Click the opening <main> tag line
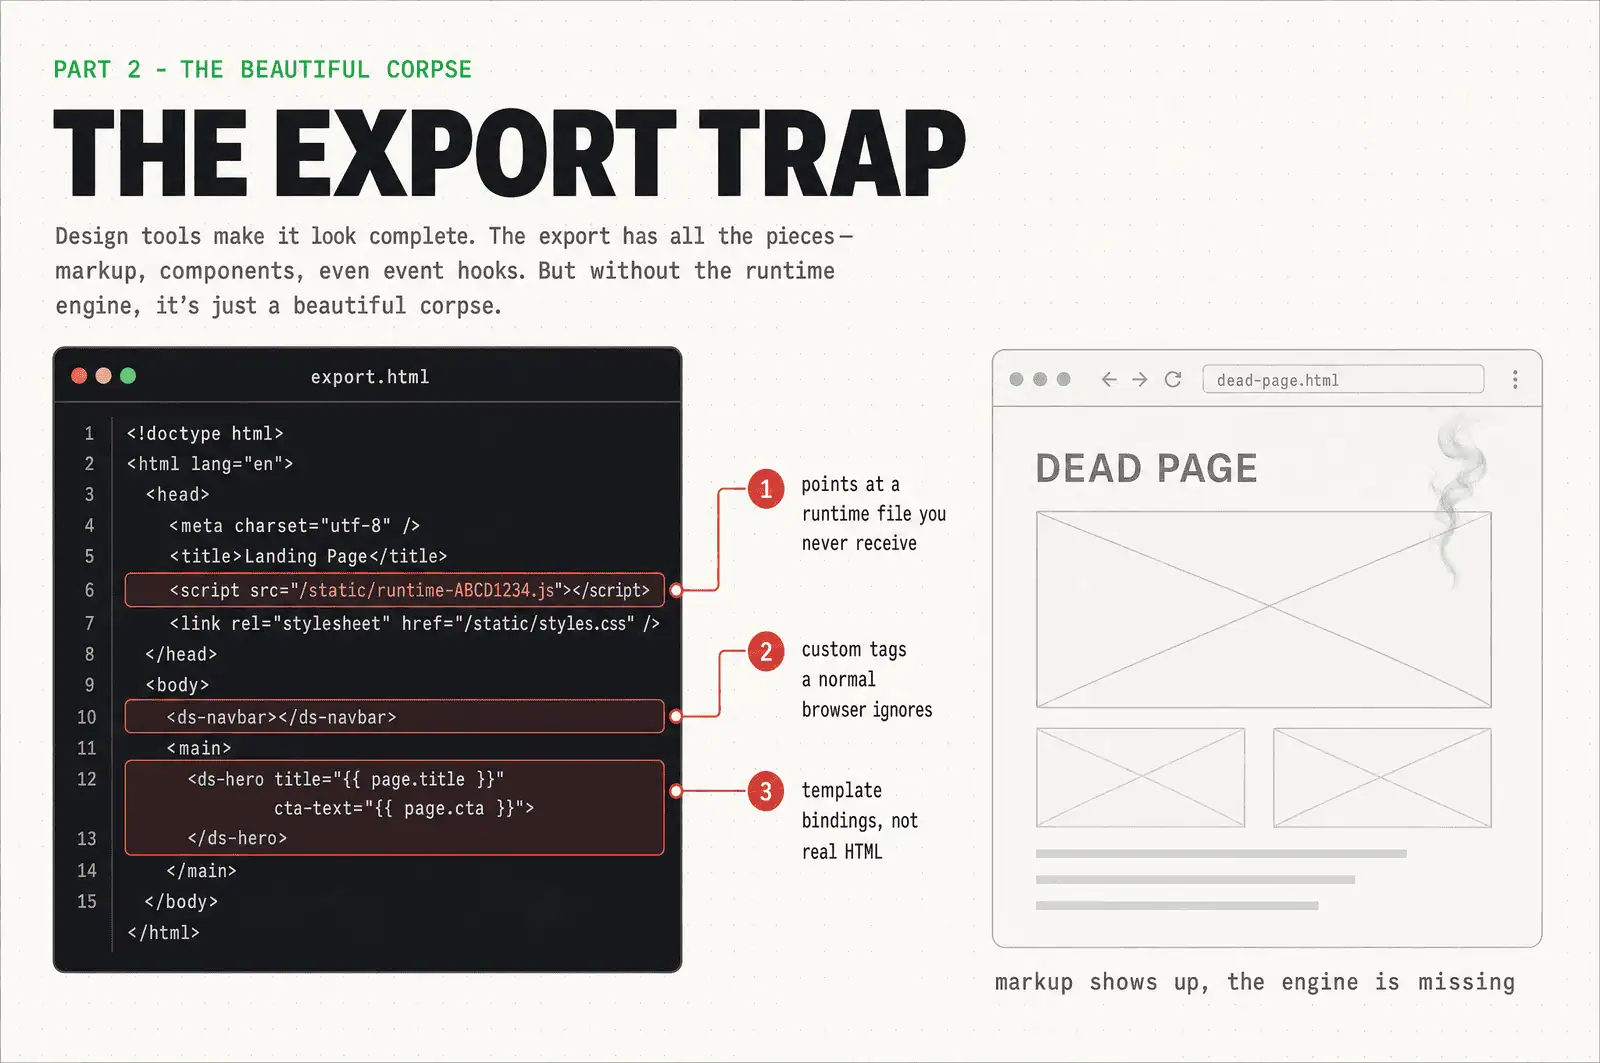This screenshot has height=1063, width=1600. point(199,748)
